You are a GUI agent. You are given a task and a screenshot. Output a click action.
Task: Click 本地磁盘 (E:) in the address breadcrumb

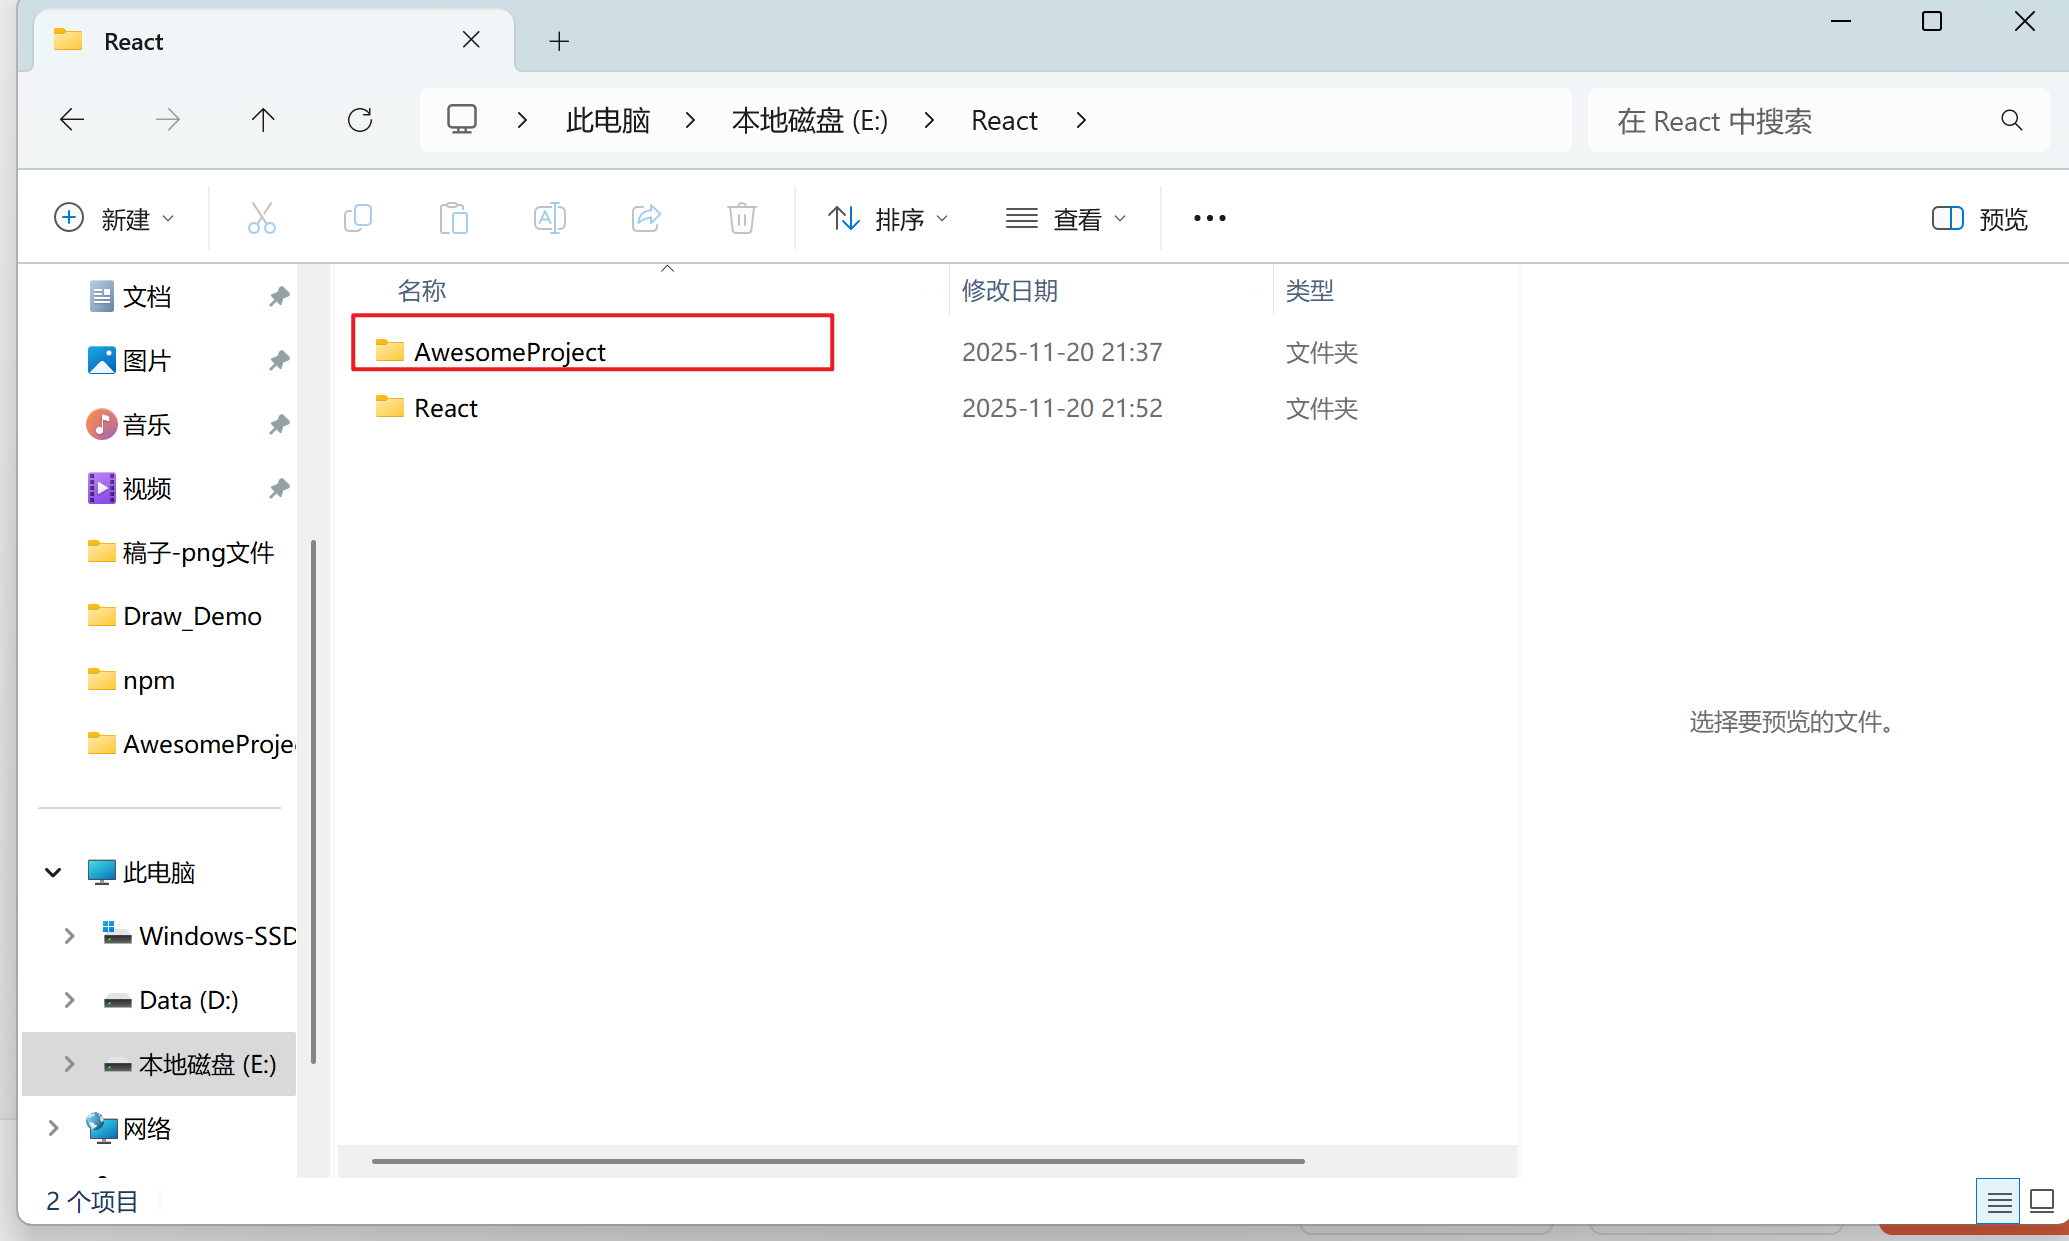pyautogui.click(x=809, y=121)
